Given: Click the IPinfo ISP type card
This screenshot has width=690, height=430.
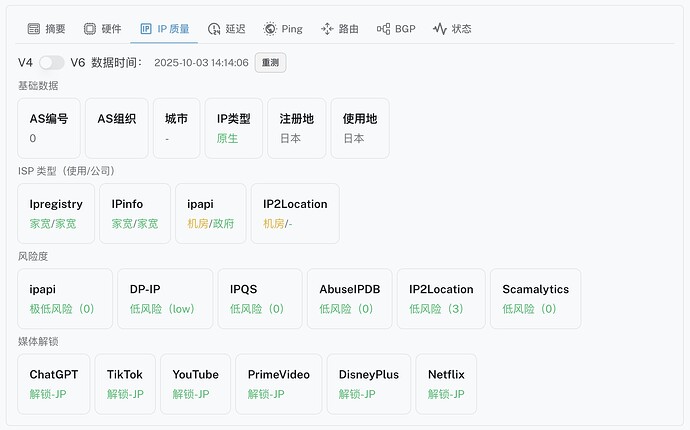Looking at the screenshot, I should (x=135, y=213).
